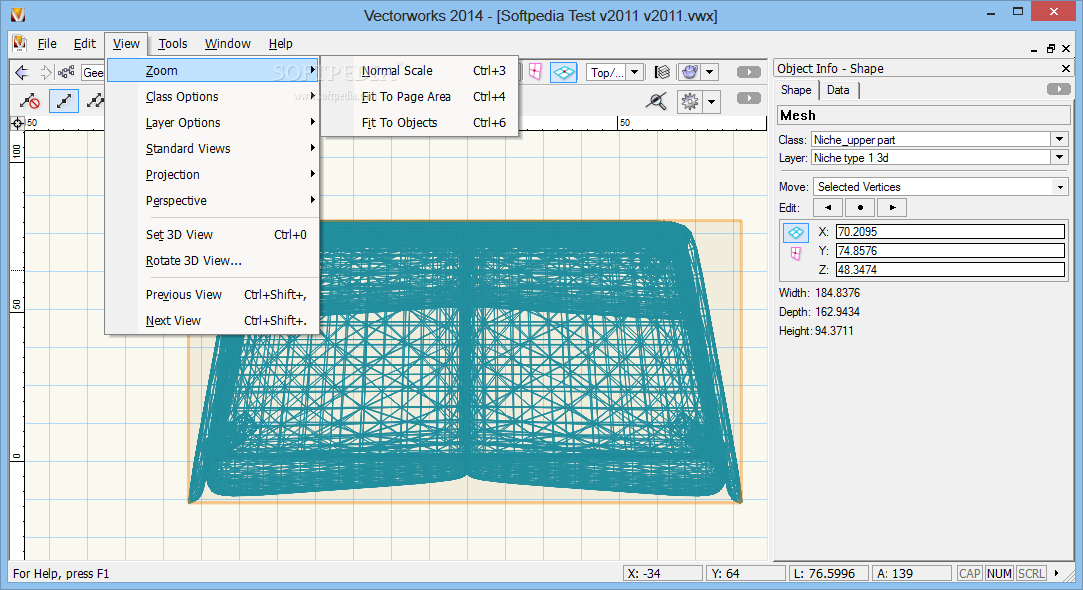Click the Z coordinate field 48.3474
Image resolution: width=1083 pixels, height=590 pixels.
coord(950,269)
